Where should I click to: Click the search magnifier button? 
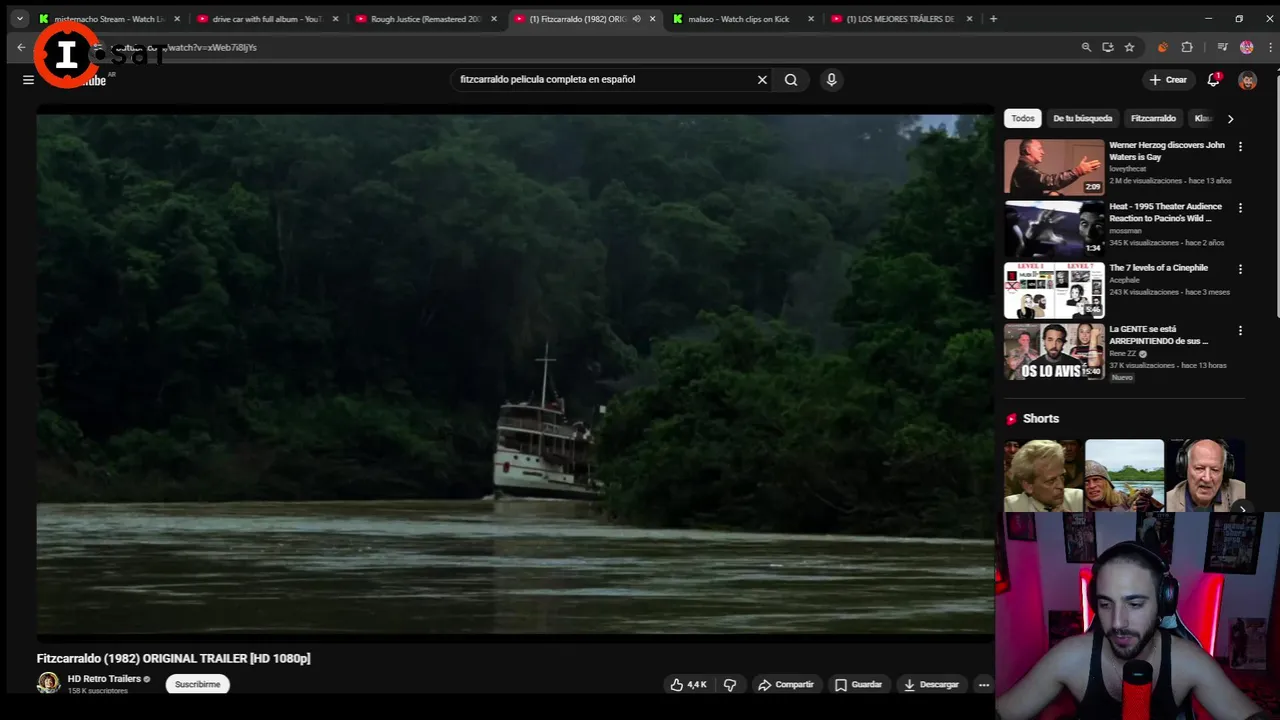click(x=791, y=80)
